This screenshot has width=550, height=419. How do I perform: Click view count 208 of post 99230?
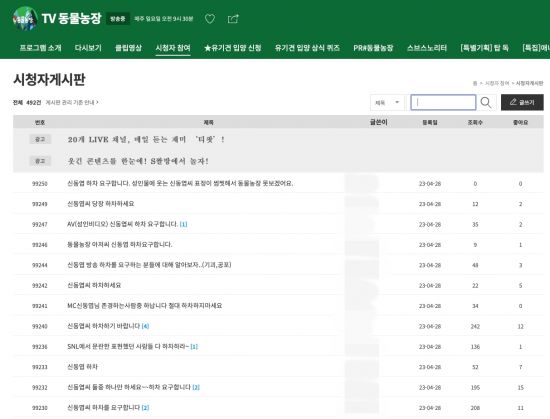[x=475, y=408]
